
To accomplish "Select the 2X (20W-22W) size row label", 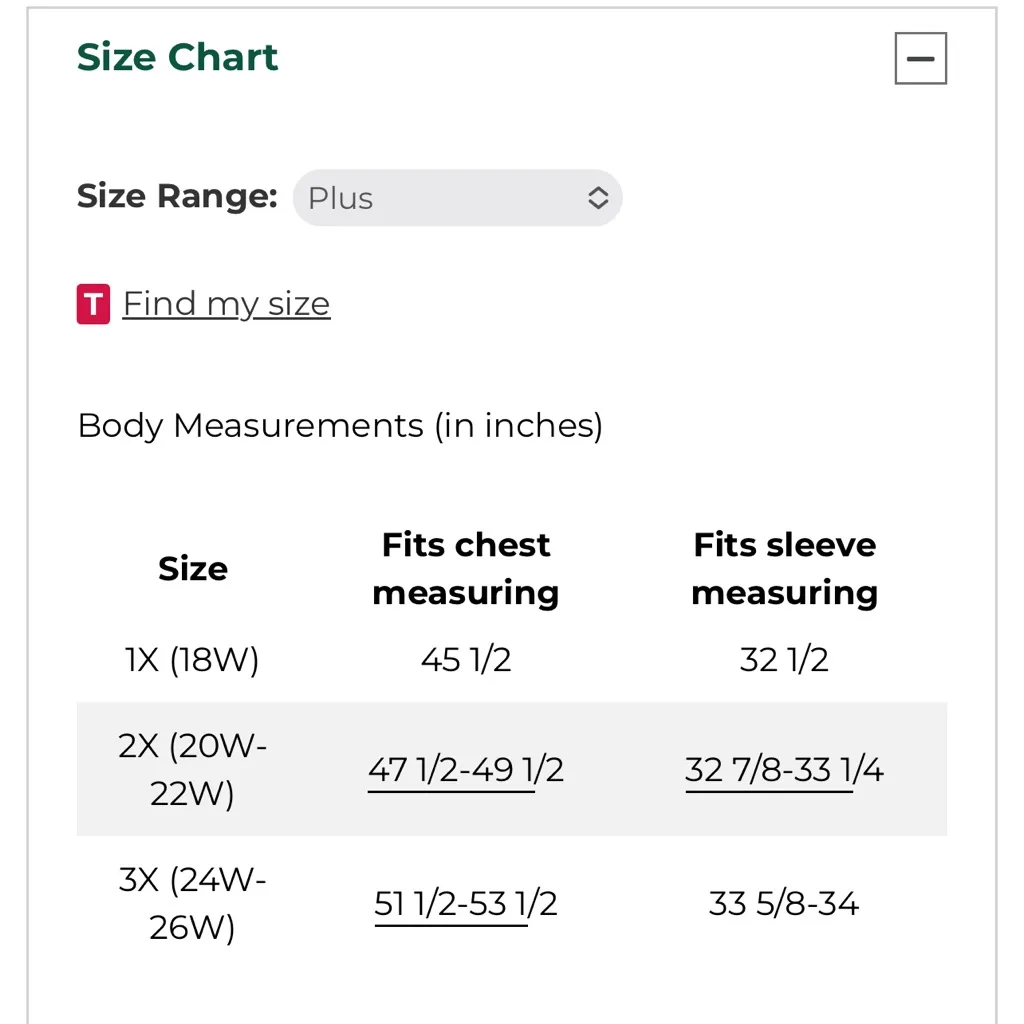I will pos(192,770).
